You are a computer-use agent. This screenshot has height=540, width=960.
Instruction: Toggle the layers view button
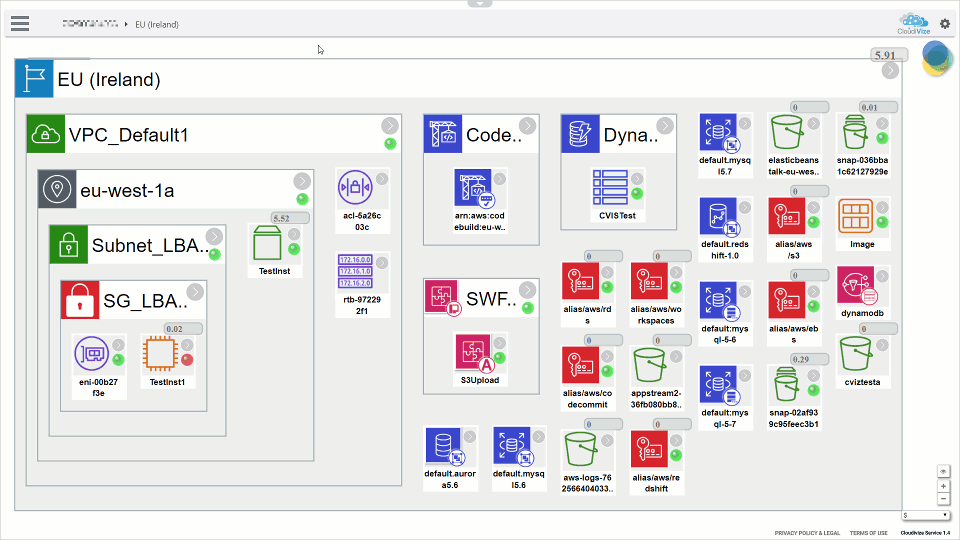(x=943, y=471)
